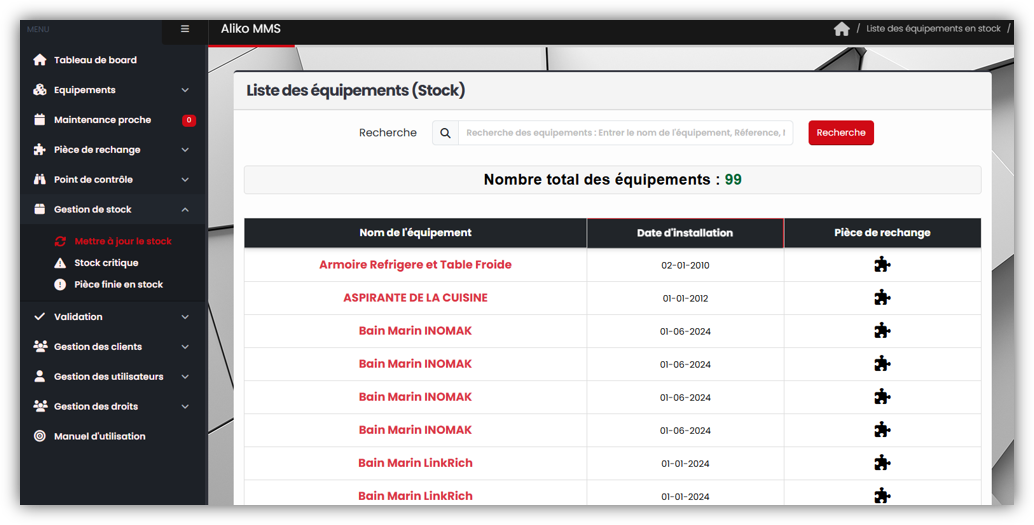Open Pièce finie en stock item
The image size is (1034, 525).
coord(118,285)
